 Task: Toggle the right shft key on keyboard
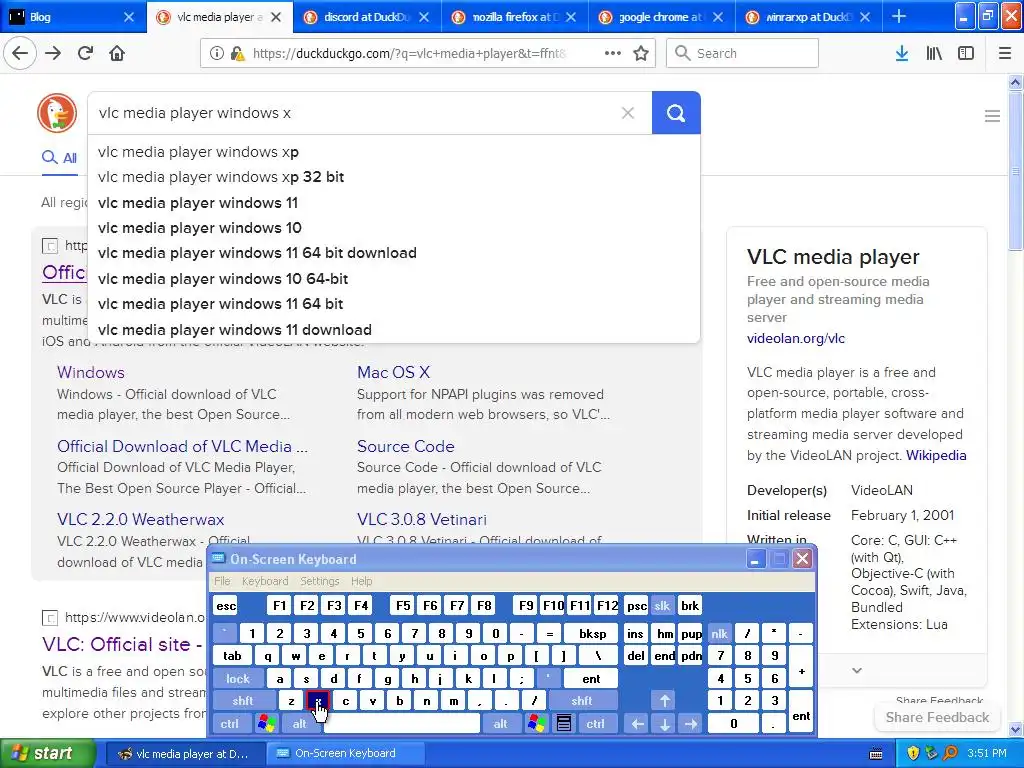click(x=581, y=701)
